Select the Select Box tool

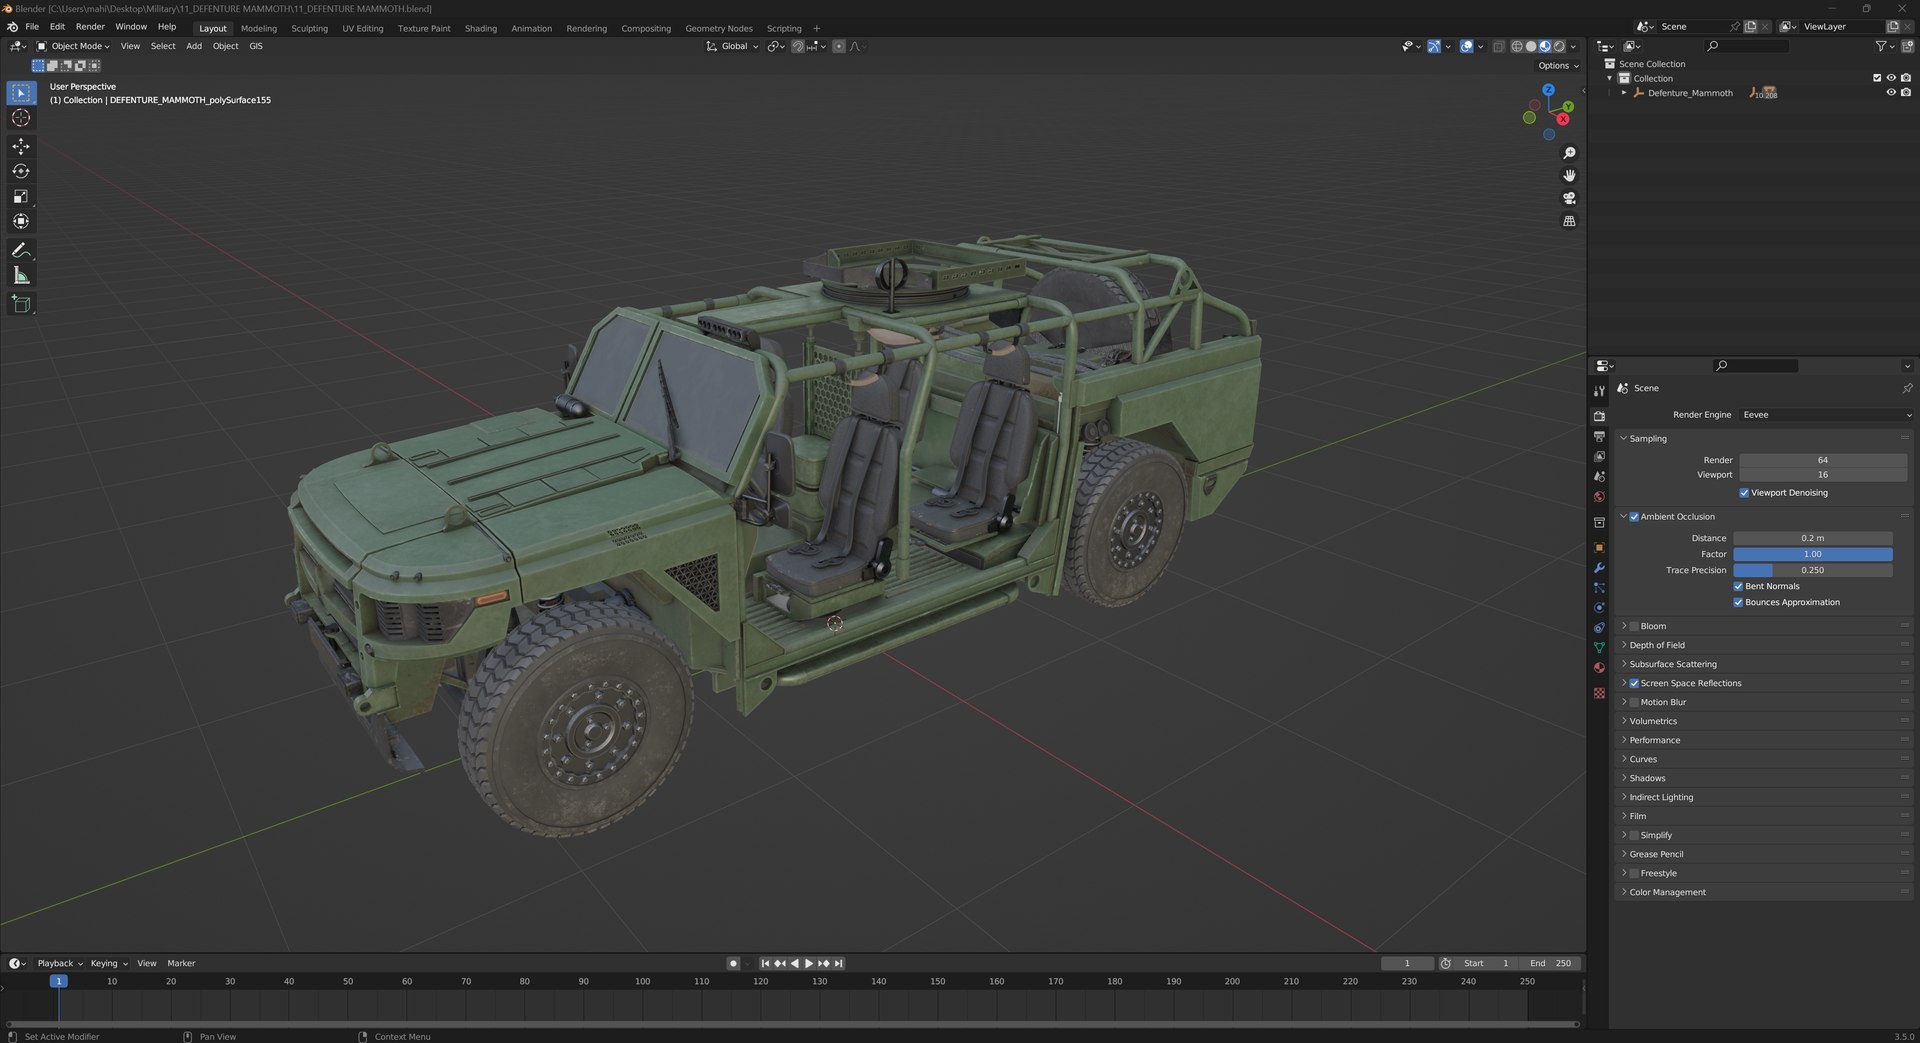point(21,93)
